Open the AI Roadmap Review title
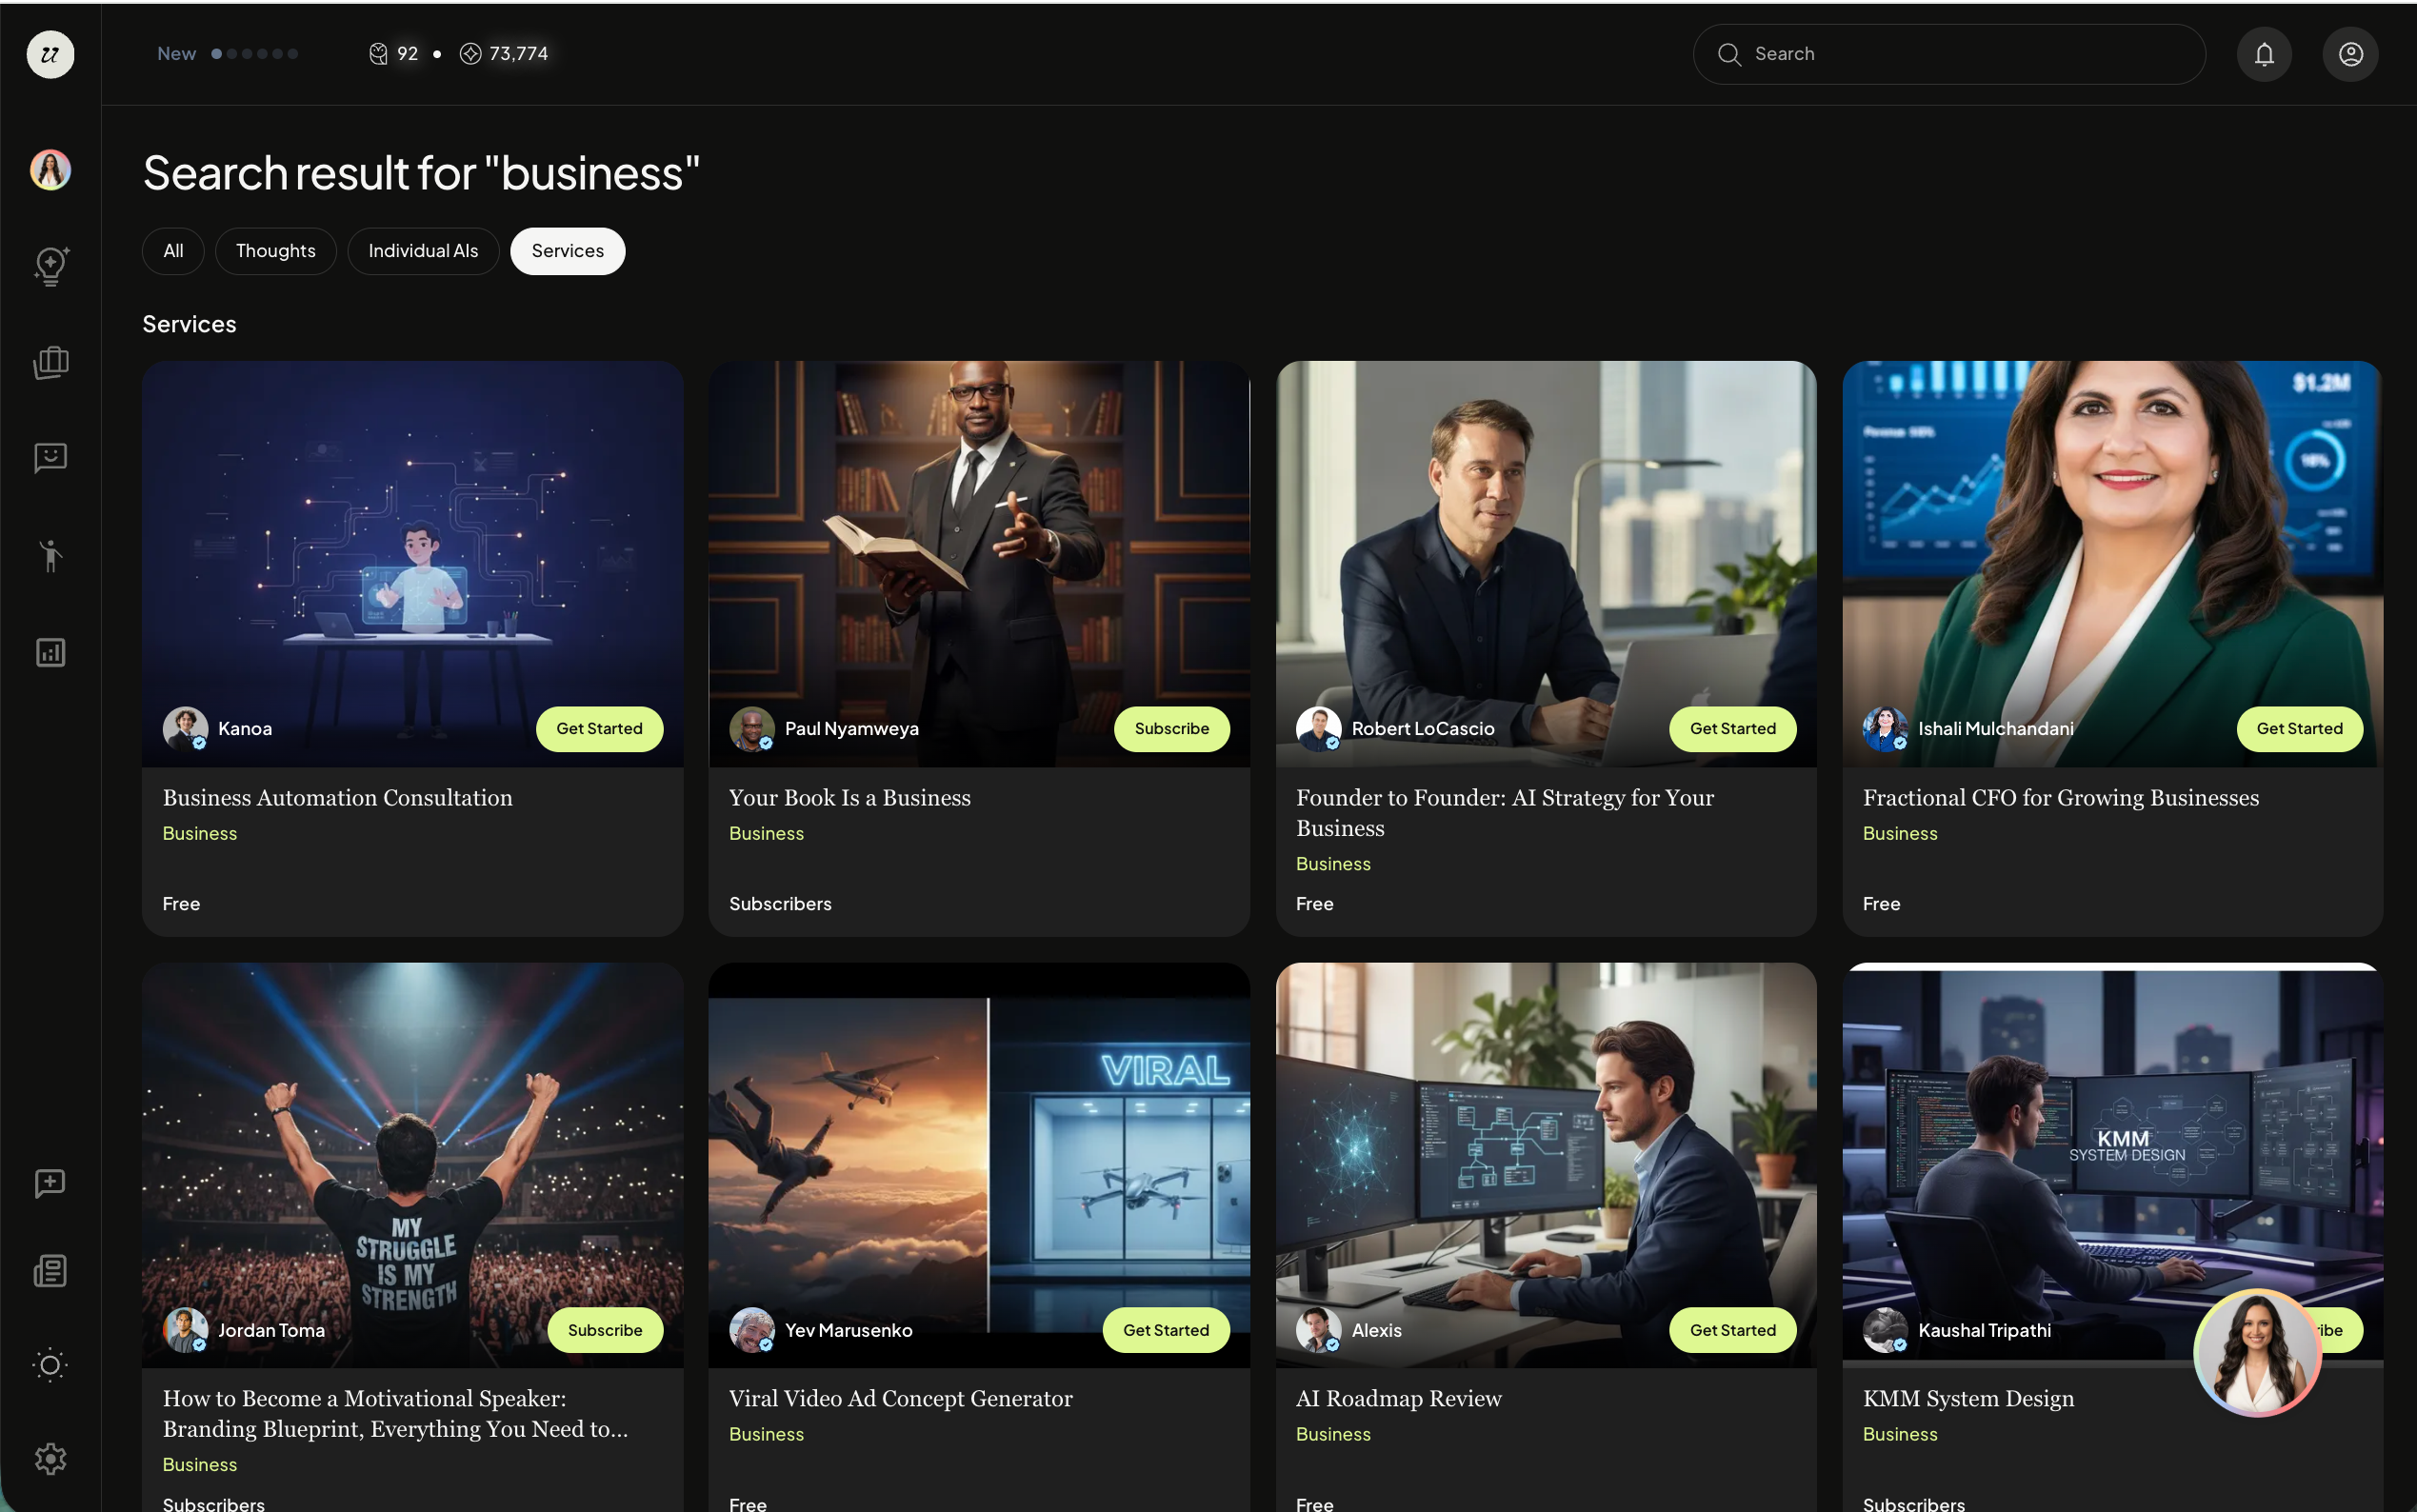Screen dimensions: 2417x1512 point(1399,1399)
